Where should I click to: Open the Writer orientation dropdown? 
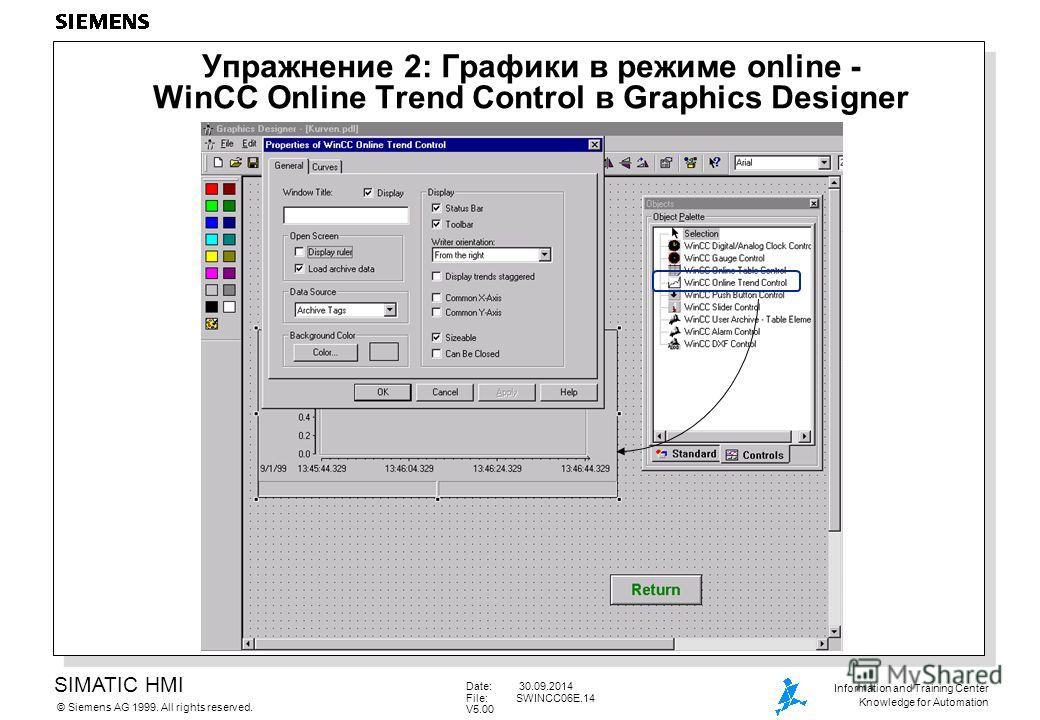pos(544,255)
